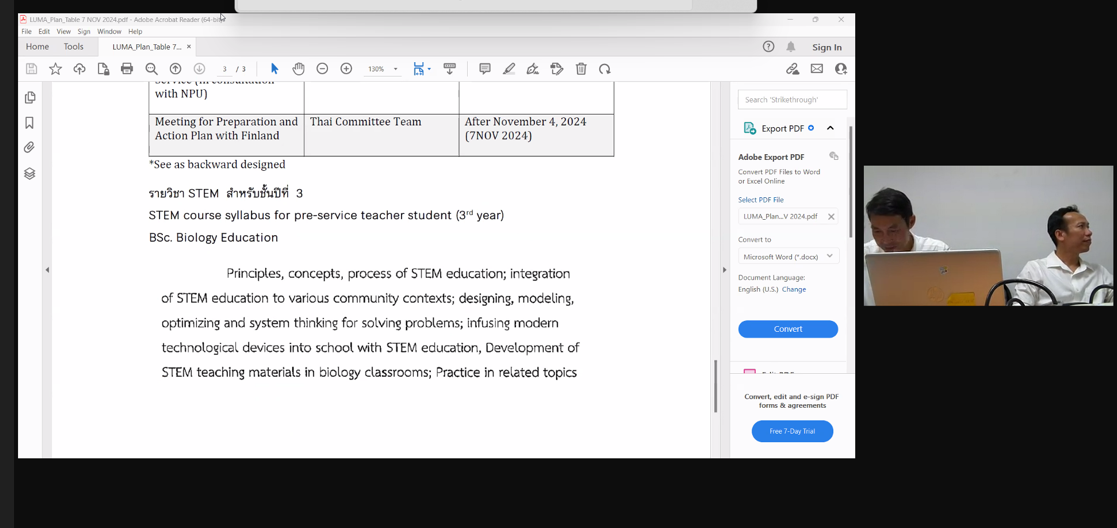Open the Bookmarks side panel

click(x=29, y=123)
